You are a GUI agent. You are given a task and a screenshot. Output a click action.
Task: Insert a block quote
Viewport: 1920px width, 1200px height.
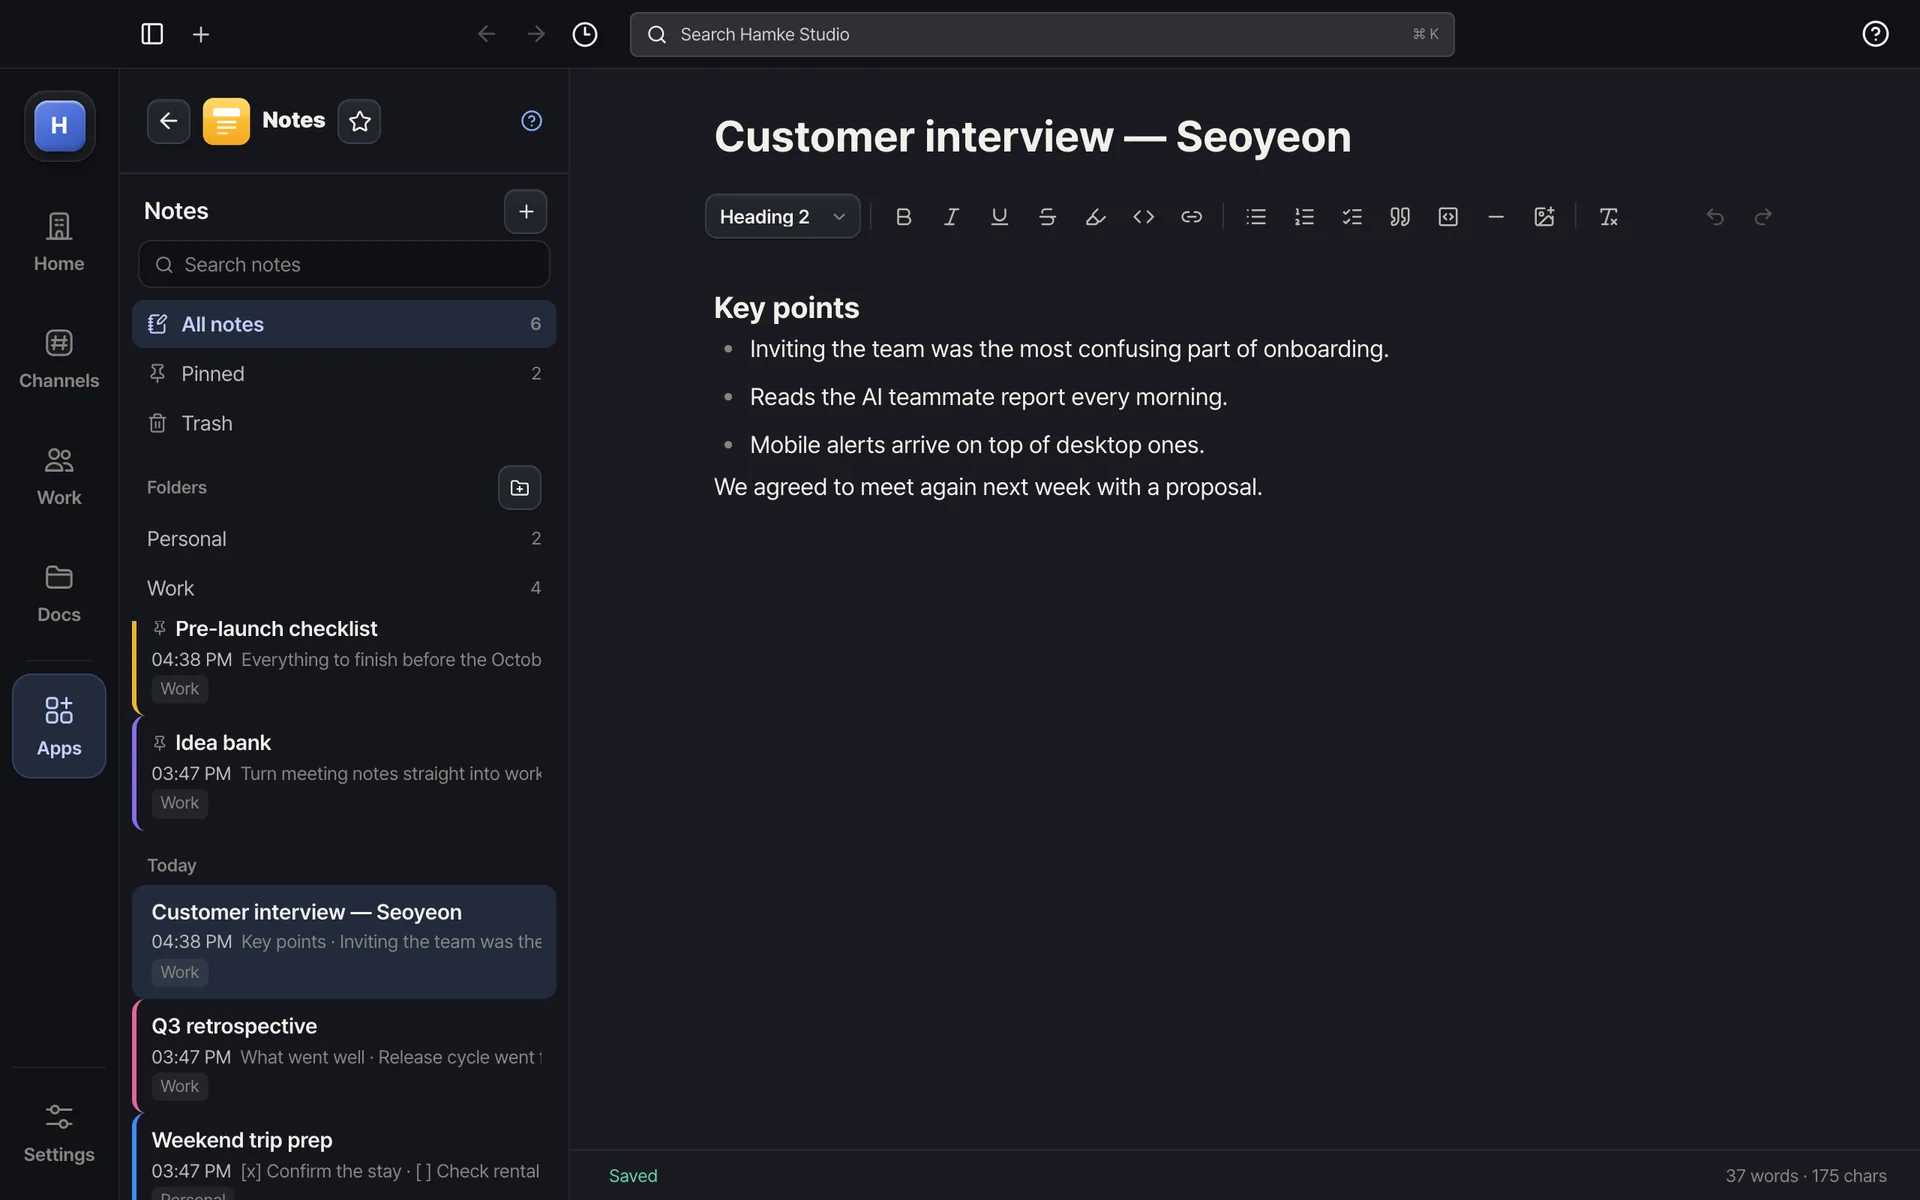click(1400, 217)
